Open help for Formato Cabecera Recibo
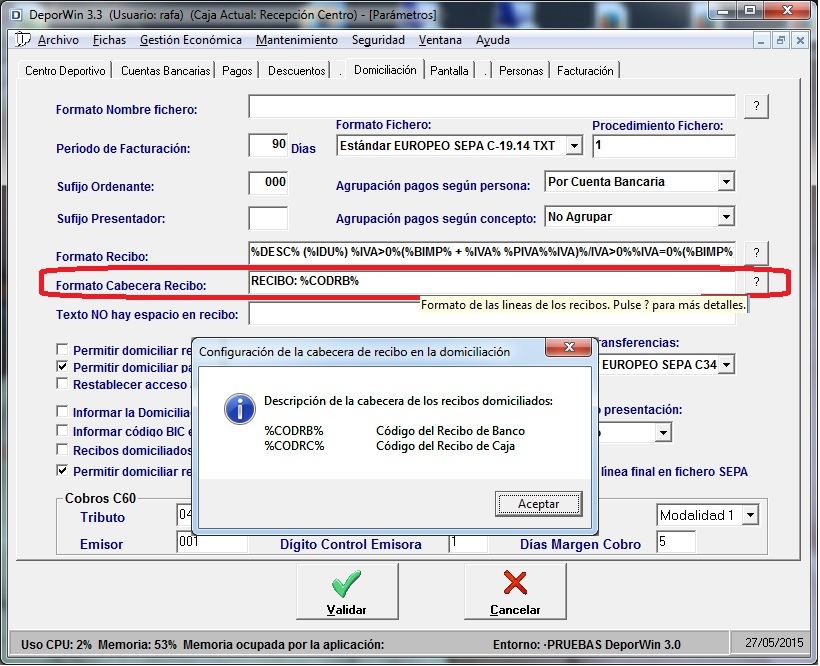The width and height of the screenshot is (820, 666). click(x=756, y=282)
